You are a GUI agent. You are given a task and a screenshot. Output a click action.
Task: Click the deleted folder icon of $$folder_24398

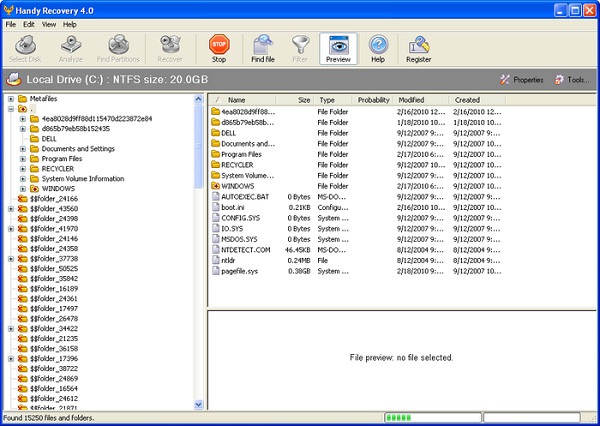tap(23, 219)
